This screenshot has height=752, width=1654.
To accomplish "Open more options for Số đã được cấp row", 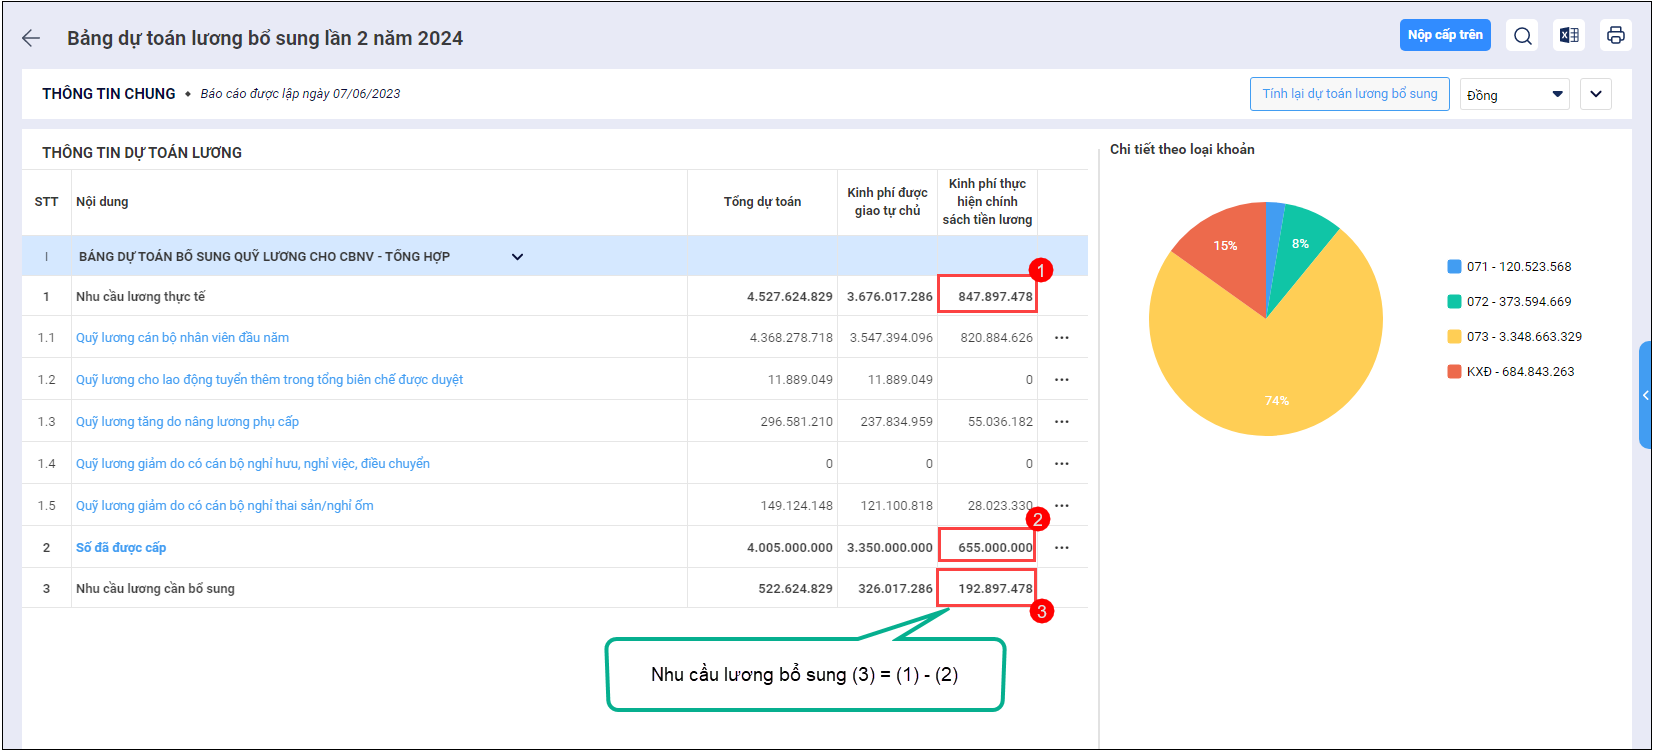I will click(1062, 548).
